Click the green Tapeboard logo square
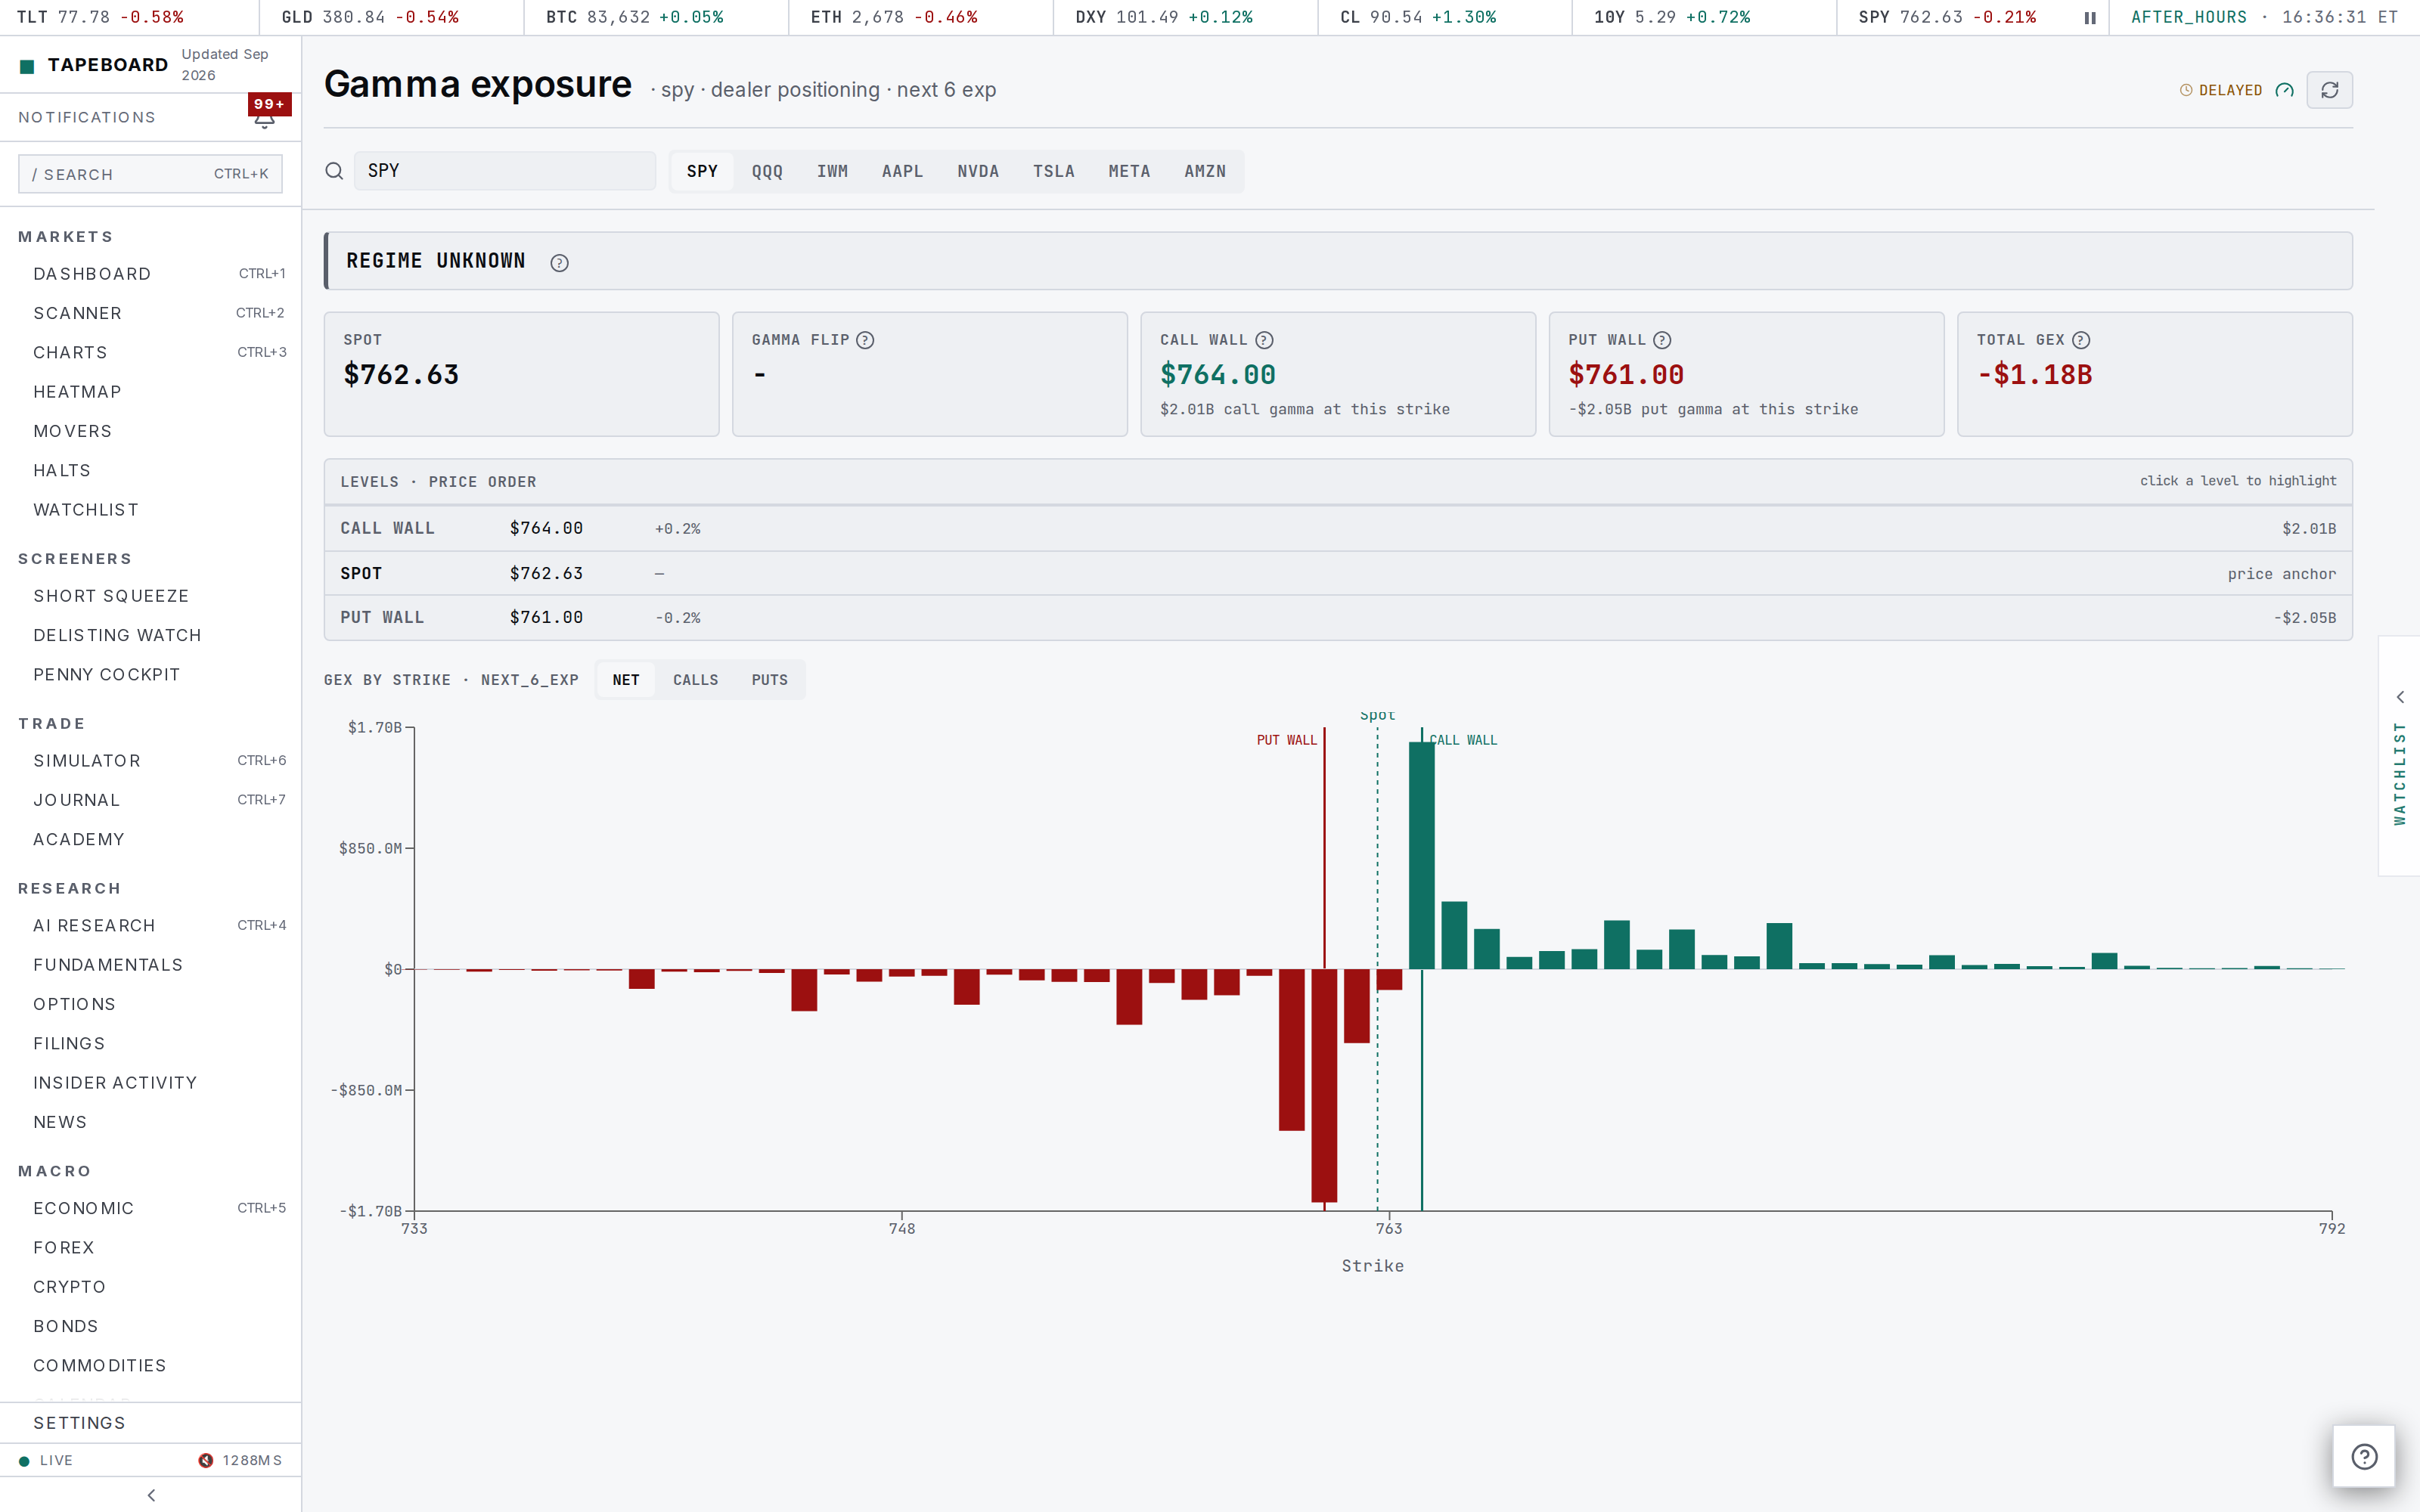 pyautogui.click(x=27, y=66)
